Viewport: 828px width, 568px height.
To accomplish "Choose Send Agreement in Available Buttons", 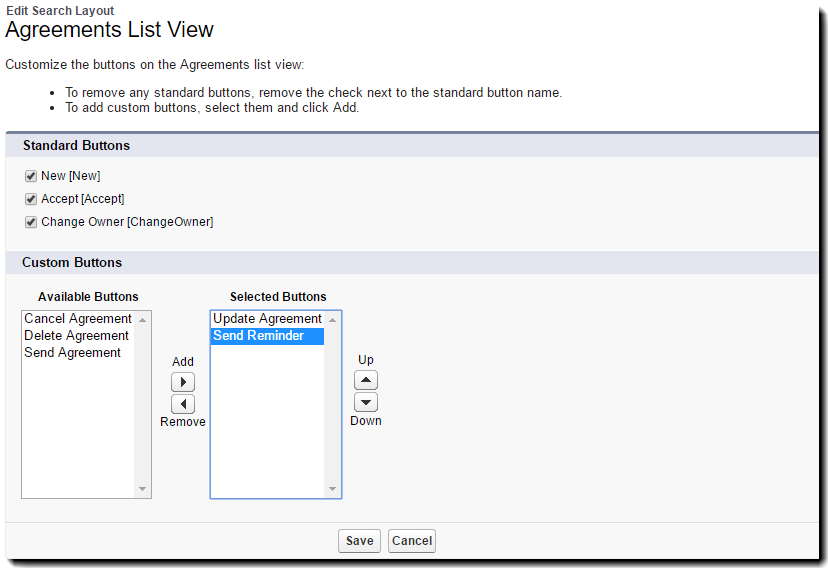I will pyautogui.click(x=73, y=353).
